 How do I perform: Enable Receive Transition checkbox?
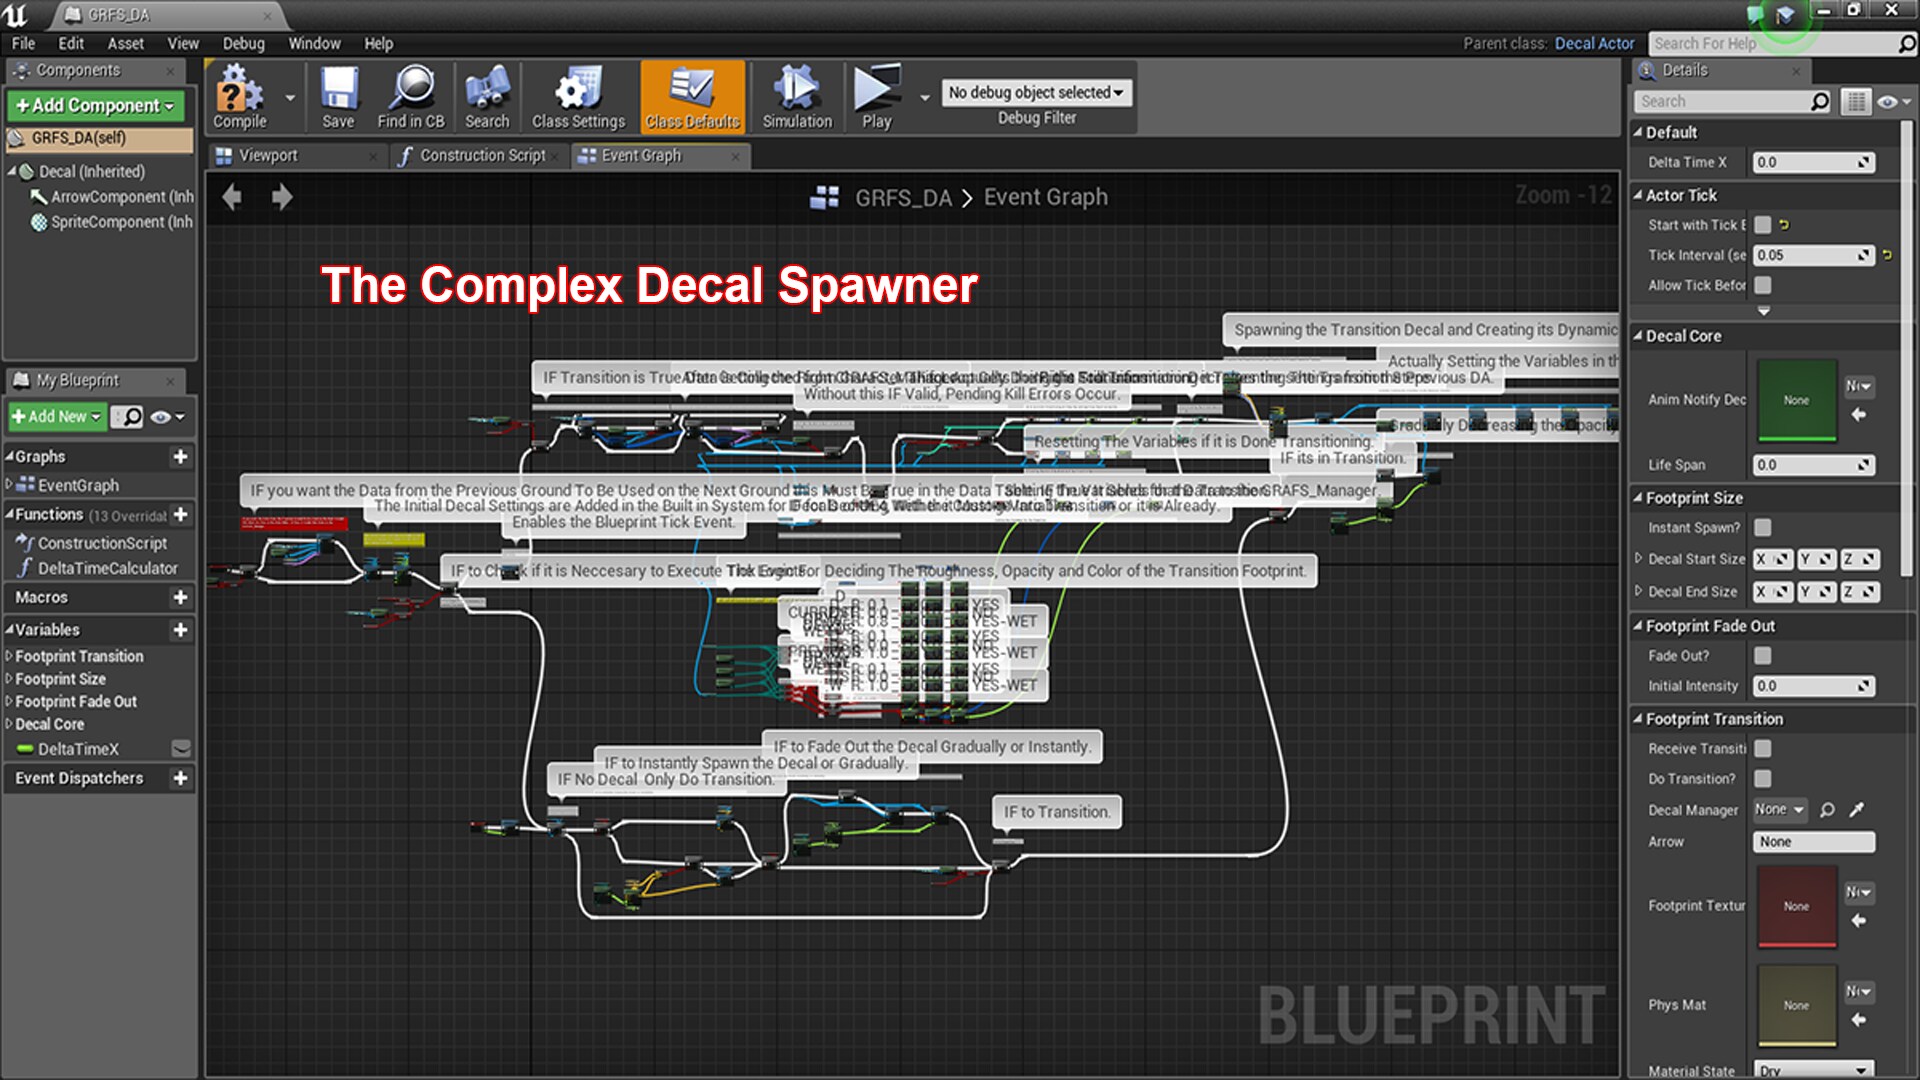click(1763, 748)
